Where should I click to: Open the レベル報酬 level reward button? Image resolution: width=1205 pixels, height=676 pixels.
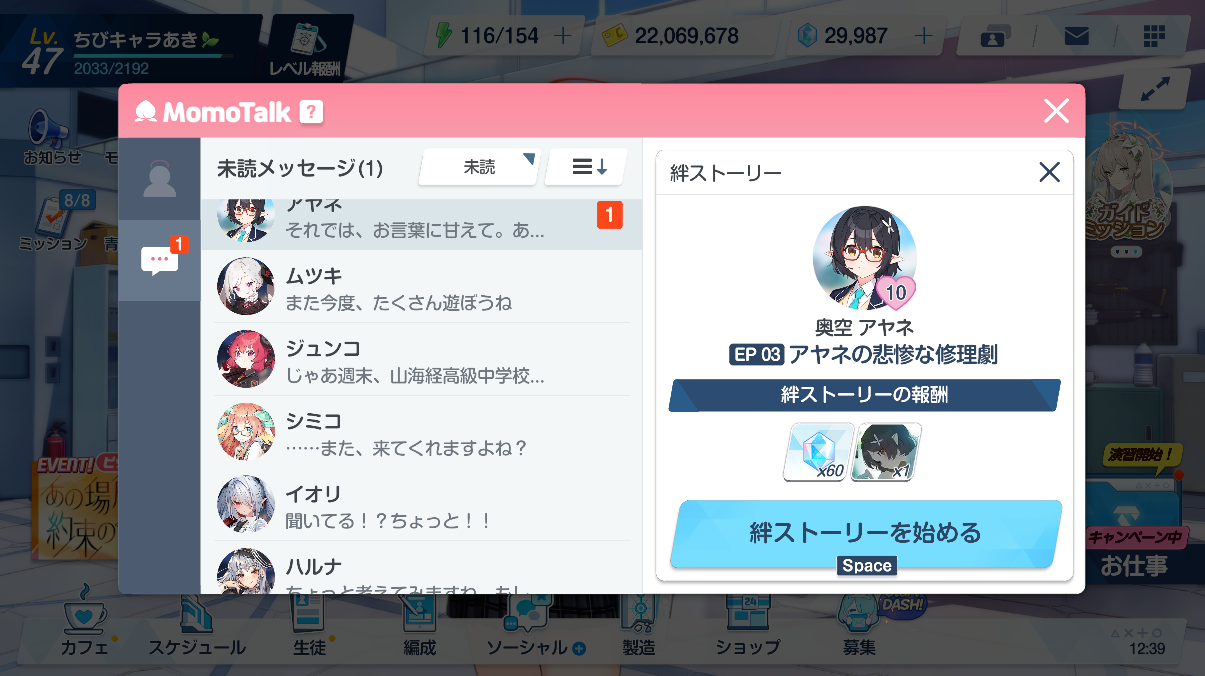pyautogui.click(x=304, y=47)
